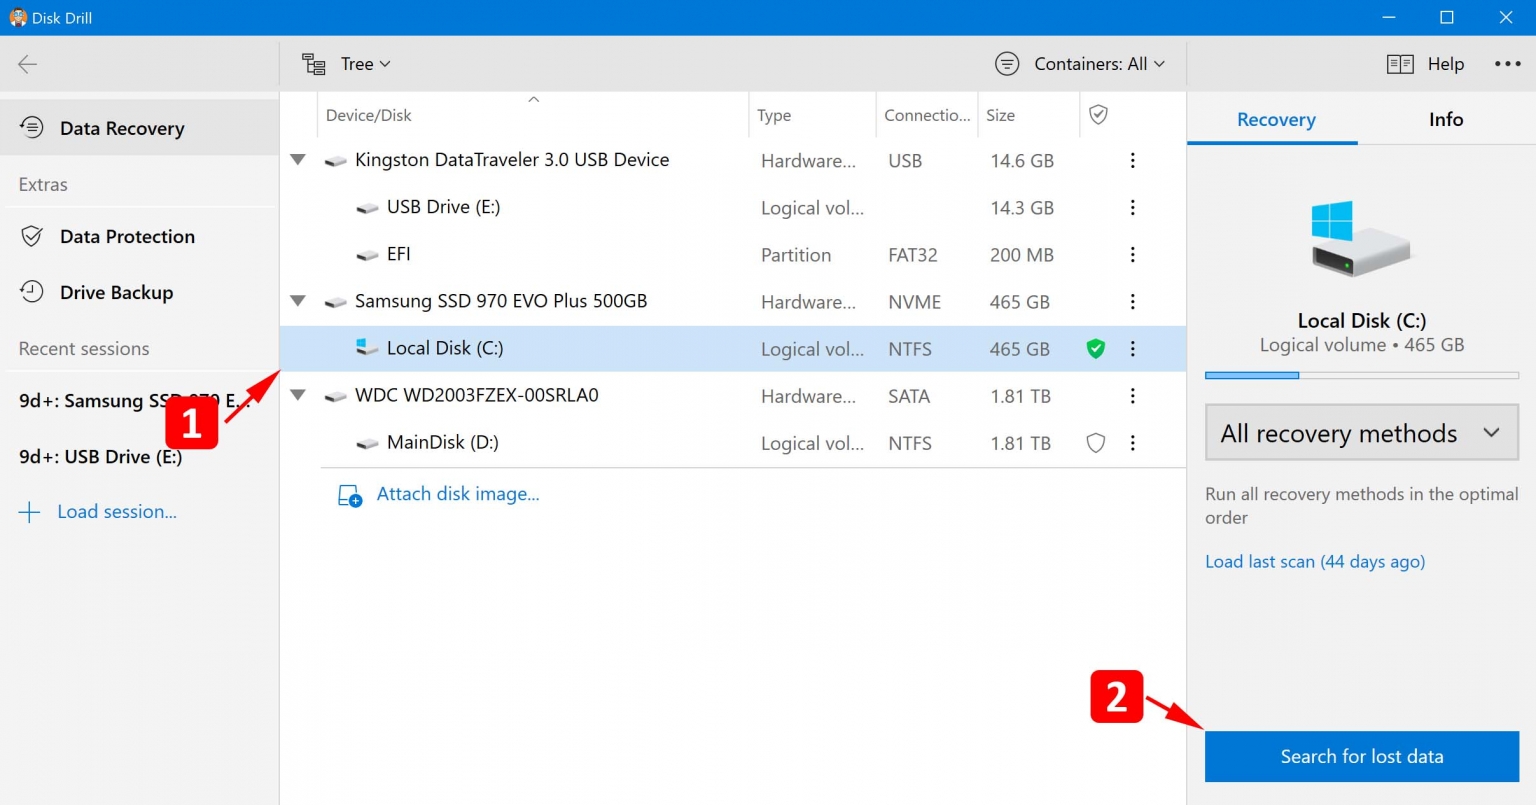
Task: Click the shield toggle on MainDisk row
Action: [x=1095, y=443]
